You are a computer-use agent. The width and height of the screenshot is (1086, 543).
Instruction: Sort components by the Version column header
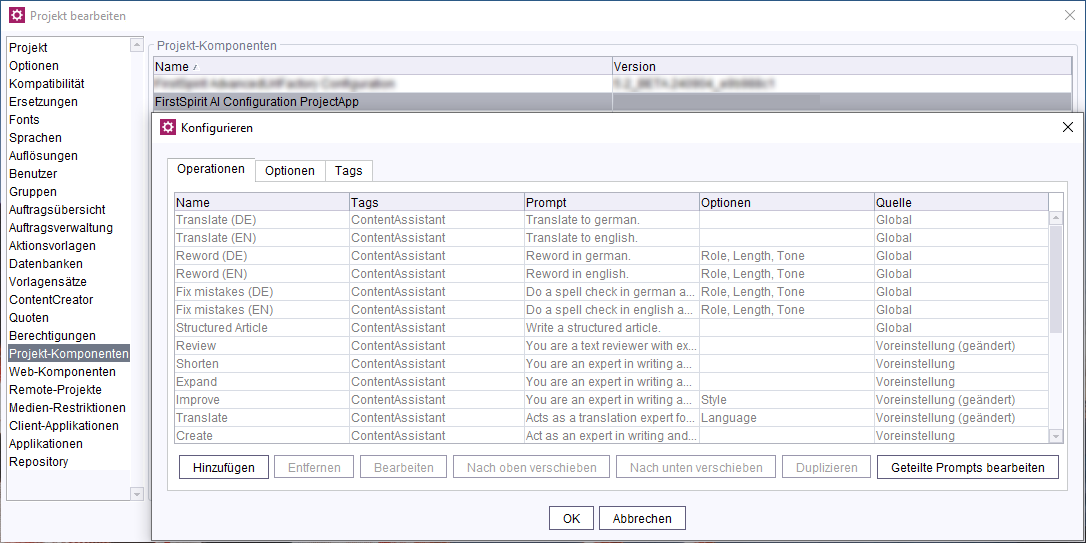click(x=842, y=66)
